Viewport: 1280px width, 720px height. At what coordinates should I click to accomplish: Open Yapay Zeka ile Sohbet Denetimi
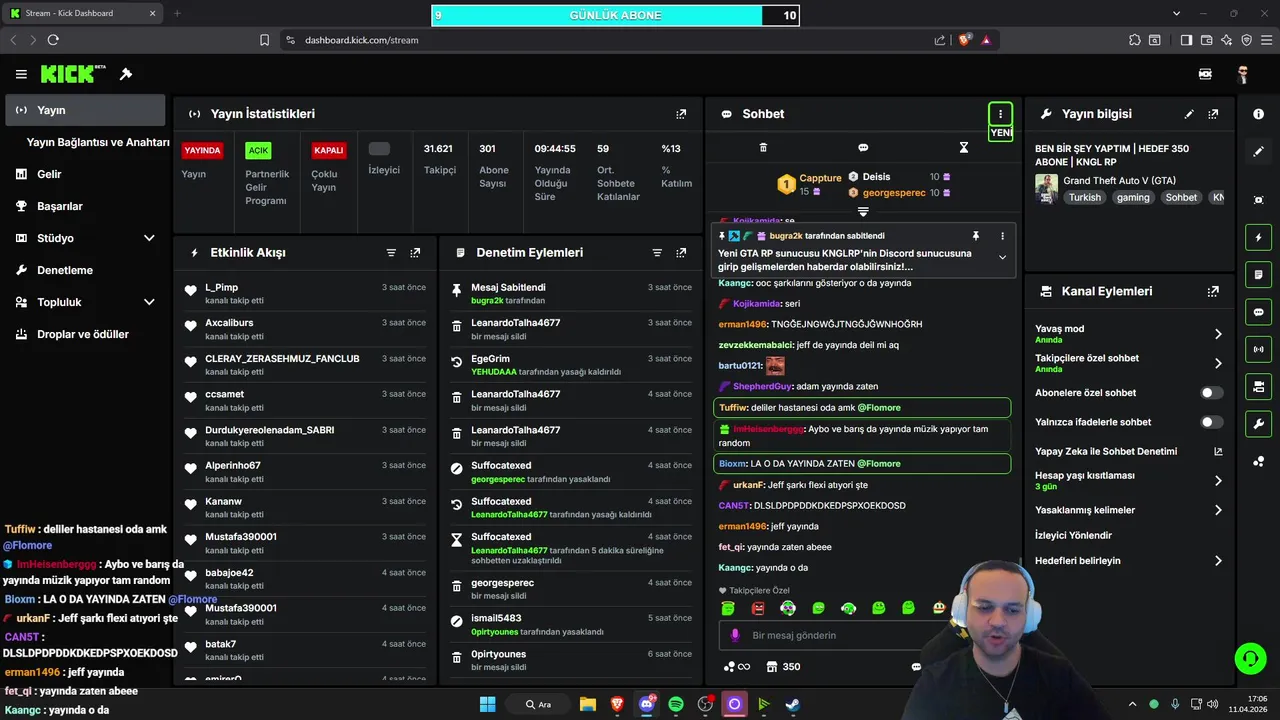[1129, 451]
